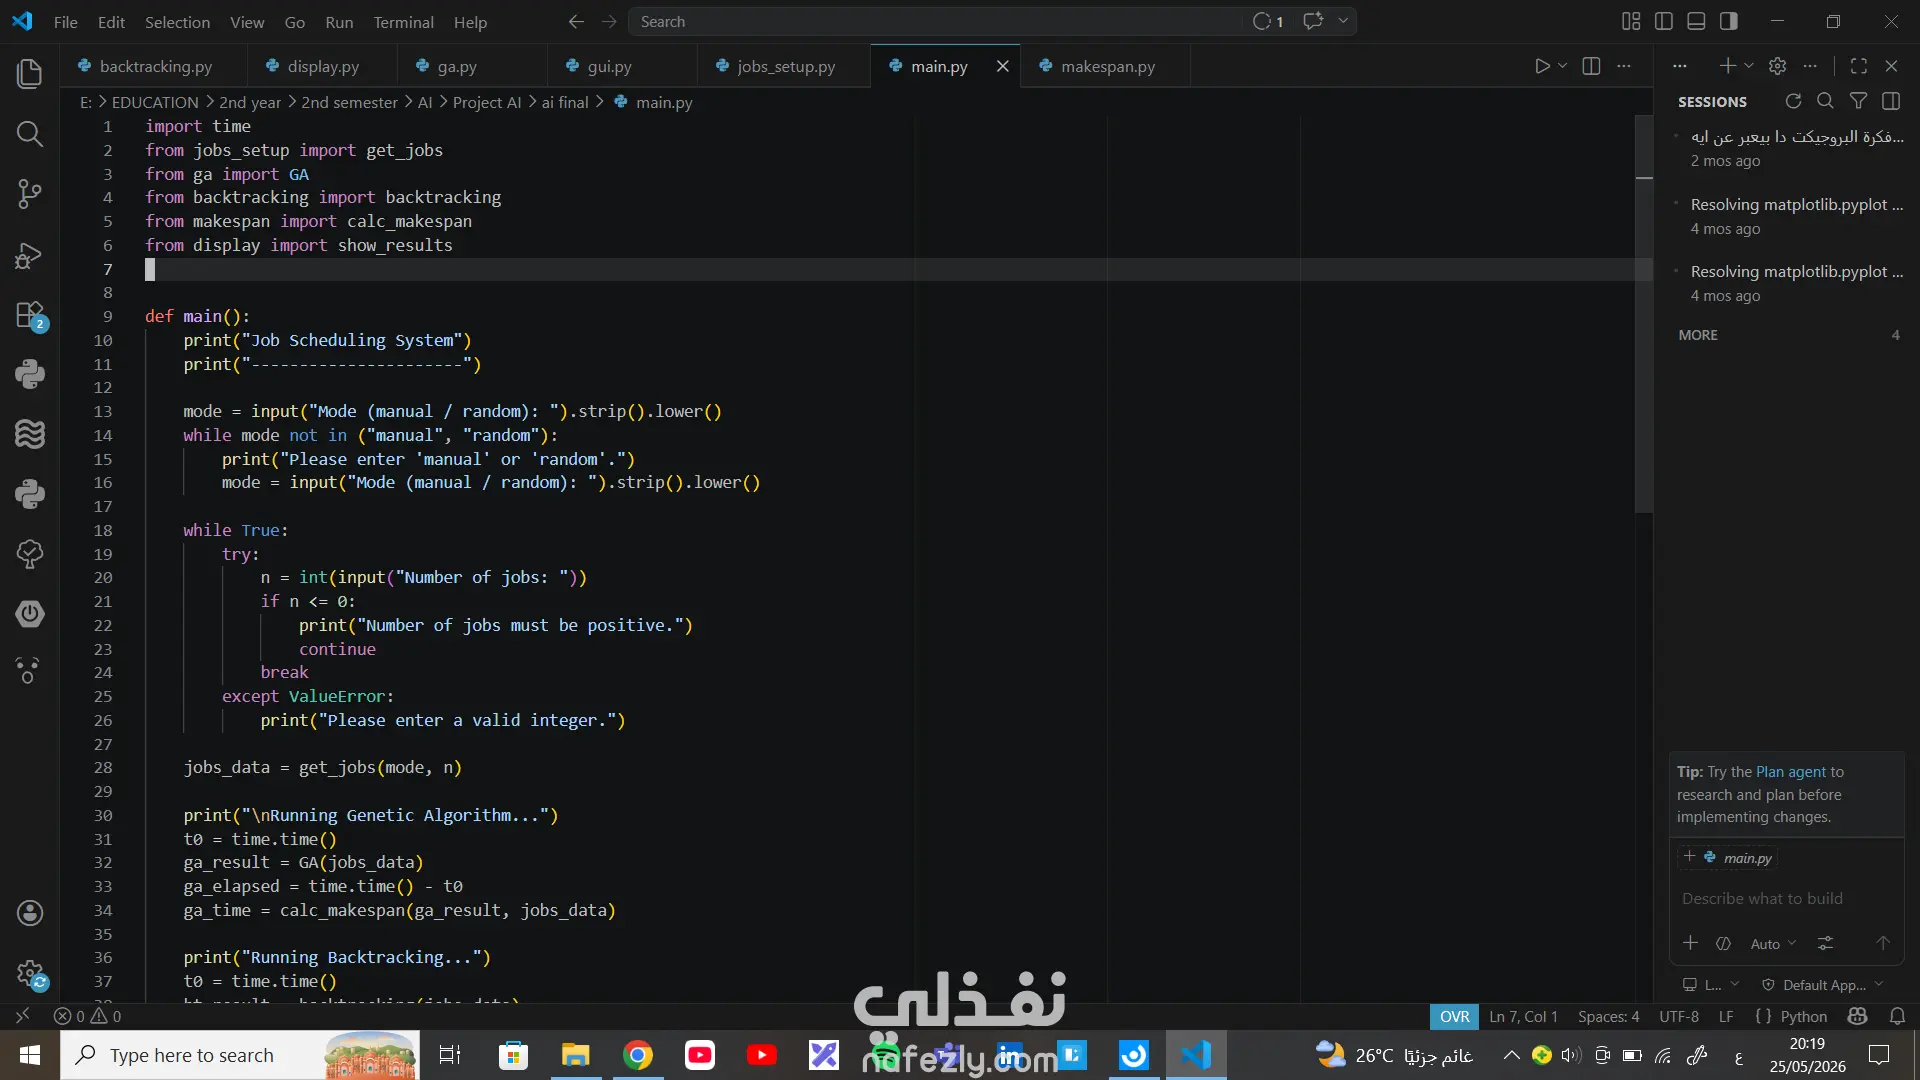This screenshot has height=1080, width=1920.
Task: Open the Explorer view in activity bar
Action: [x=30, y=73]
